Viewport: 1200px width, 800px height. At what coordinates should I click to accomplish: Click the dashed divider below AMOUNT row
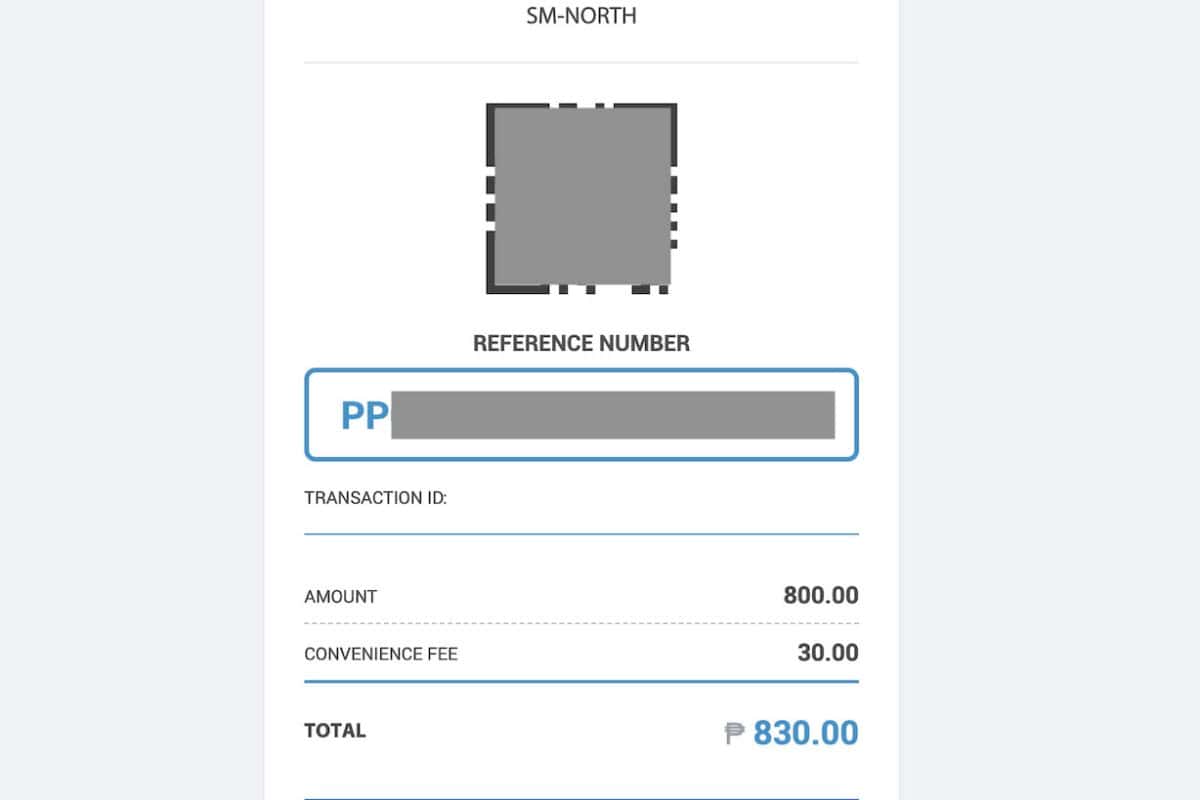581,624
